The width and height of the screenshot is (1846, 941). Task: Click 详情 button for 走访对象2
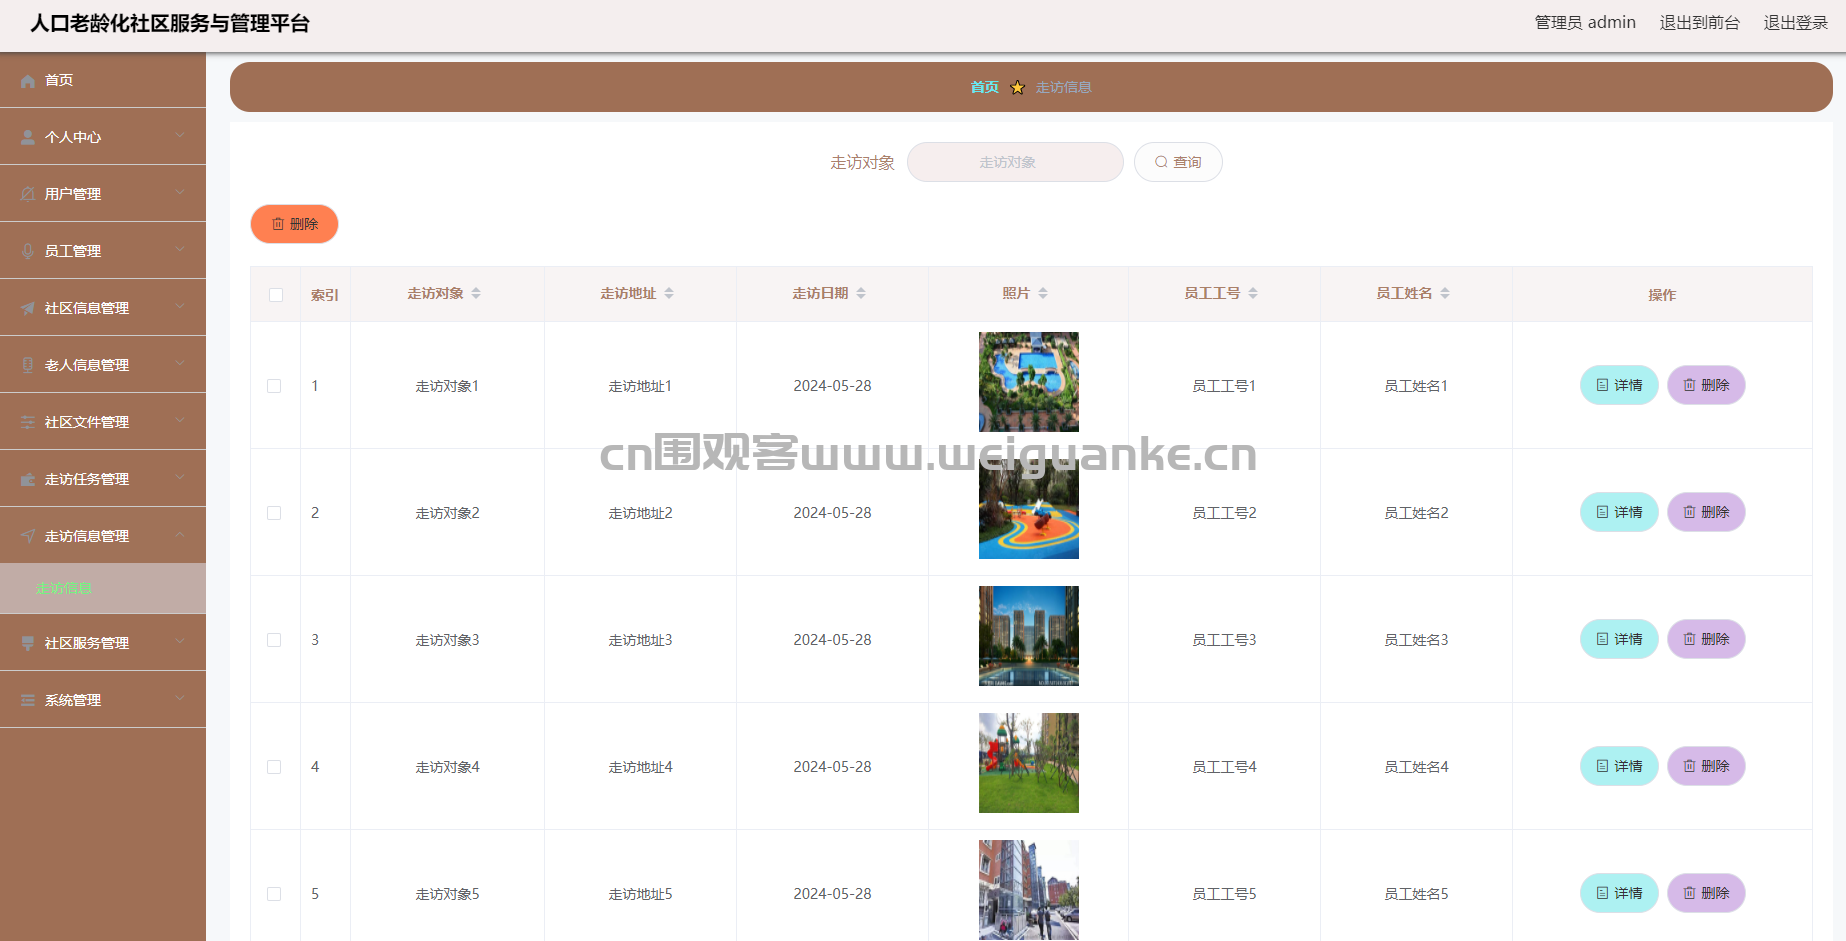point(1618,512)
